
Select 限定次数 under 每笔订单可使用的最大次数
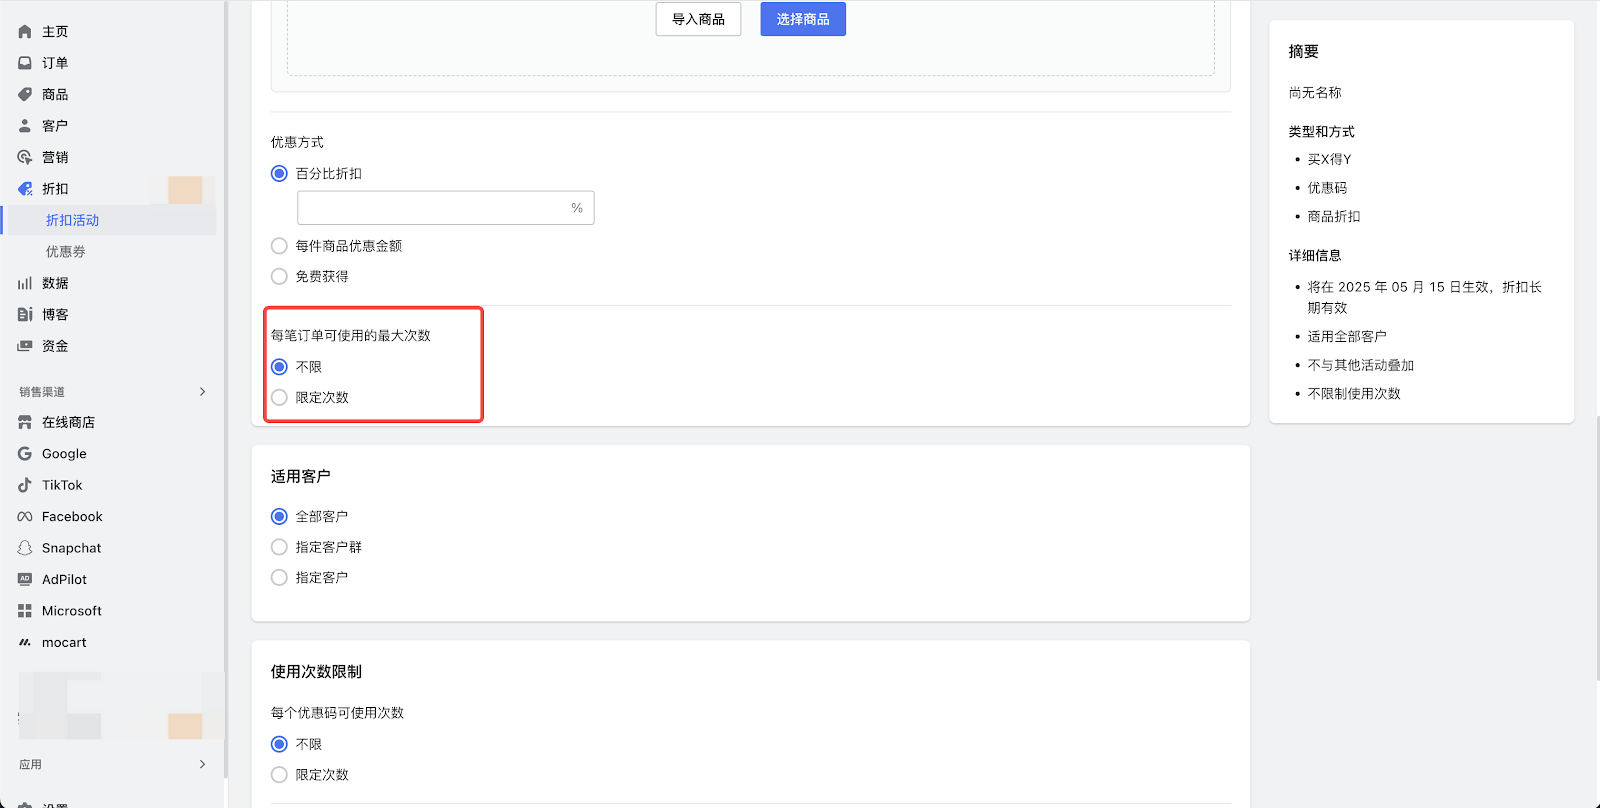[279, 398]
